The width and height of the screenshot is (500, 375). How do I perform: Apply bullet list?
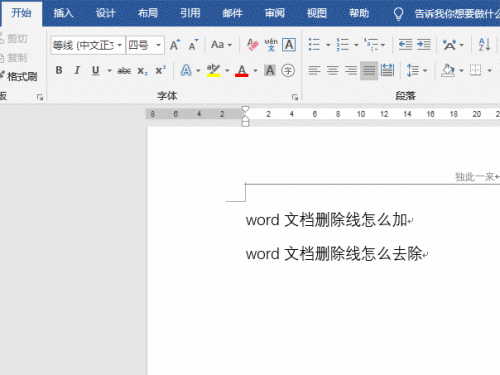314,45
